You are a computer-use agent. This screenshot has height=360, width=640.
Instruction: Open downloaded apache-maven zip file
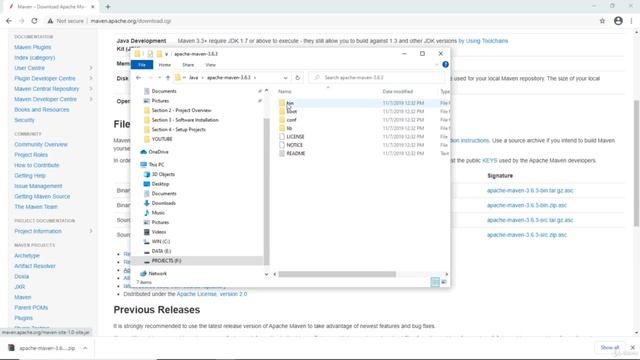47,348
